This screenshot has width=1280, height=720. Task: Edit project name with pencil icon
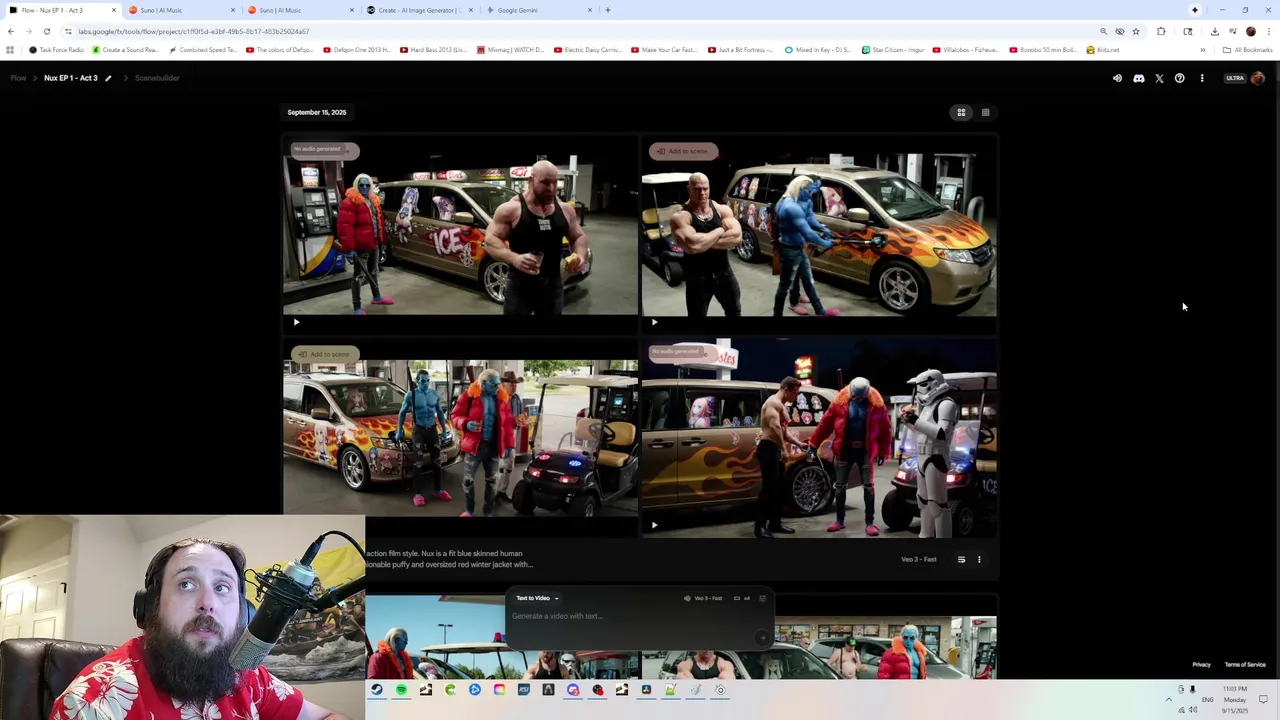coord(108,78)
